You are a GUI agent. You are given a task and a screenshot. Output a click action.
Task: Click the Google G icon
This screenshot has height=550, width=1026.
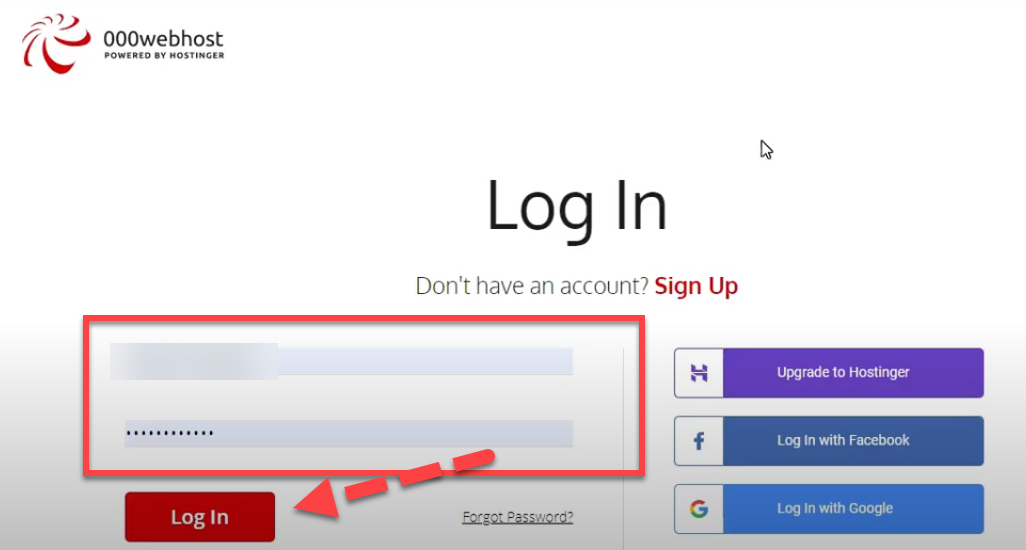[699, 509]
